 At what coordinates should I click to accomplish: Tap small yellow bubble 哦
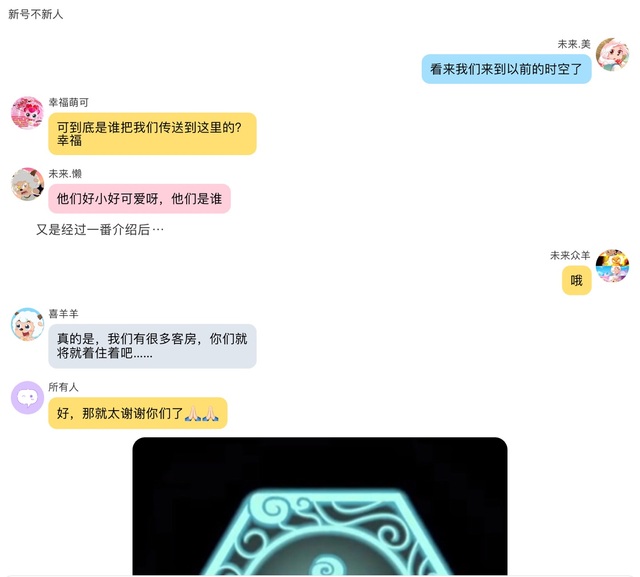[576, 280]
